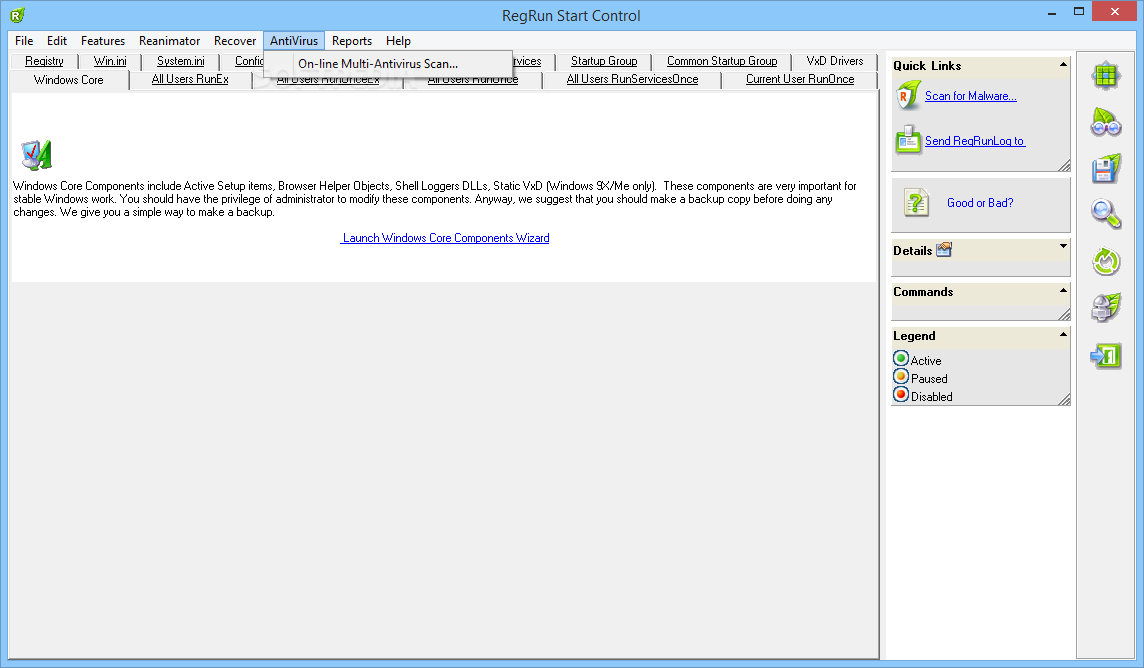
Task: Close the open AntiVirus menu
Action: tap(294, 41)
